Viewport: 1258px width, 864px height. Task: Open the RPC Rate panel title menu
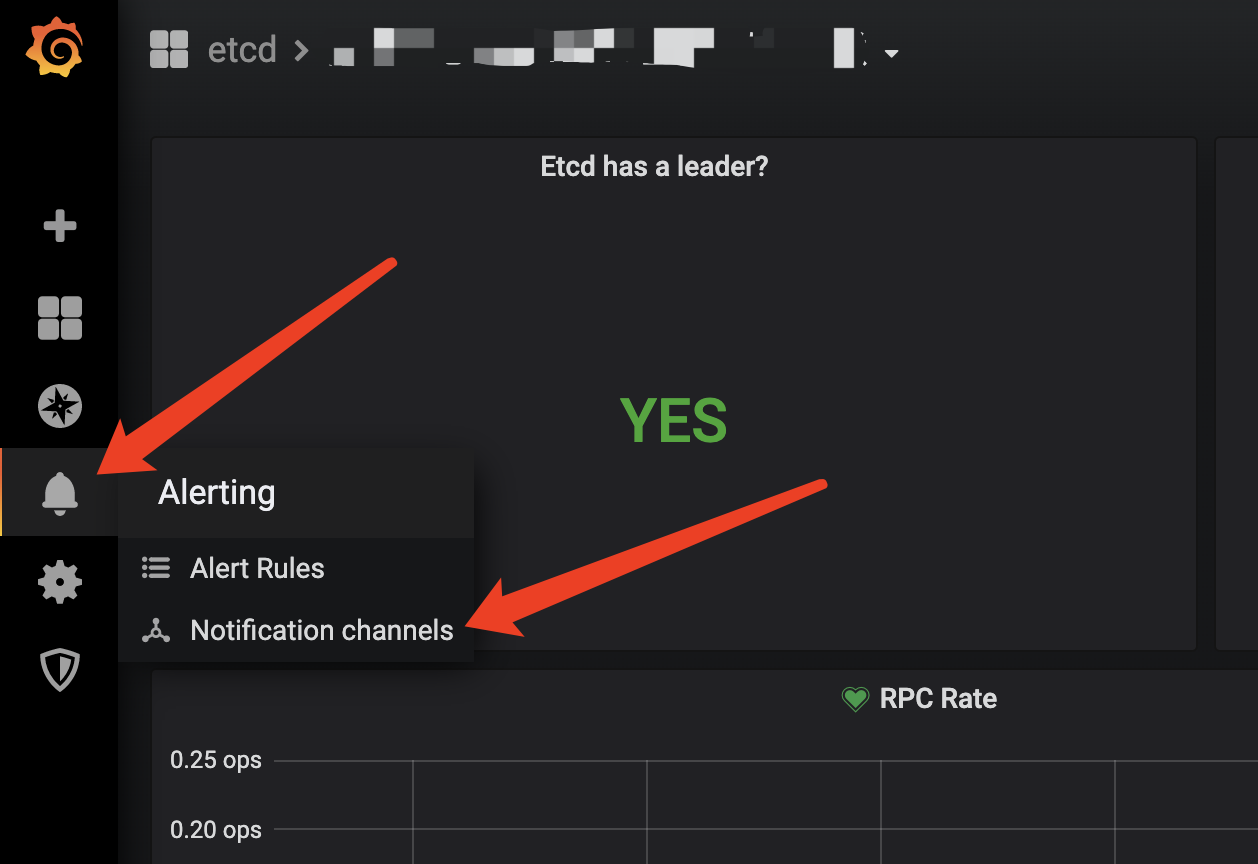point(938,698)
